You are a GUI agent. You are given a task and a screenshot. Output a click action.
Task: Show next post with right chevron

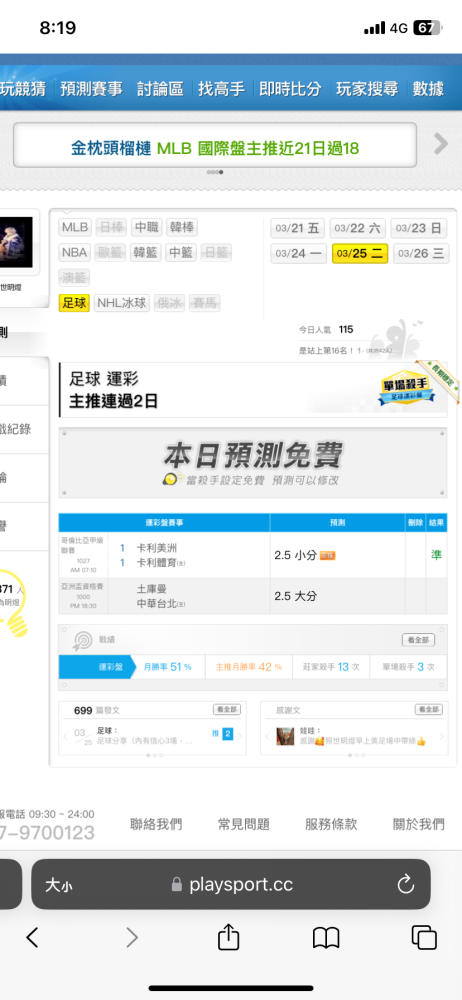240,735
